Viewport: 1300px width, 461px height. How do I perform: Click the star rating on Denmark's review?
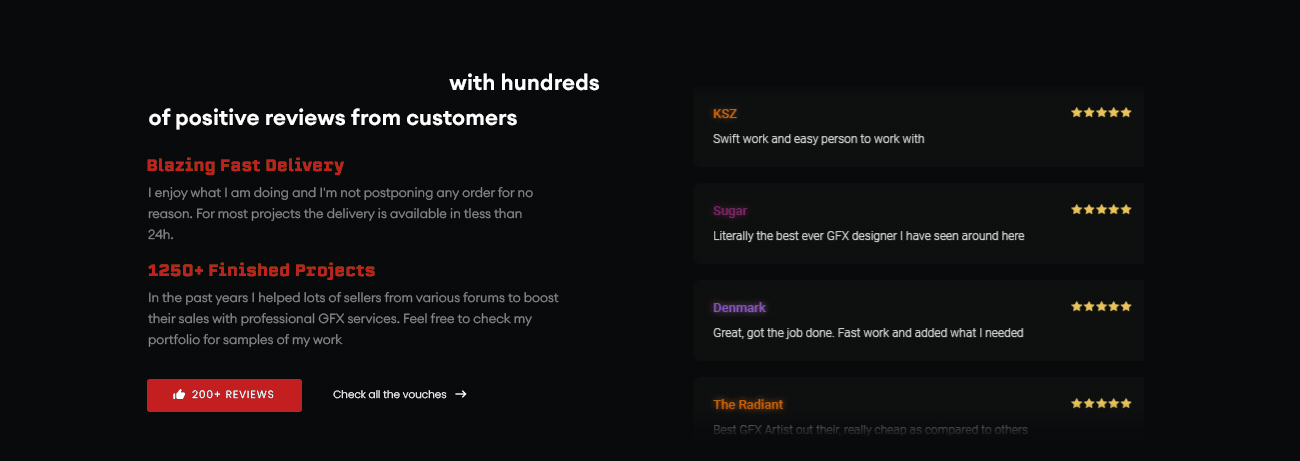[x=1101, y=307]
